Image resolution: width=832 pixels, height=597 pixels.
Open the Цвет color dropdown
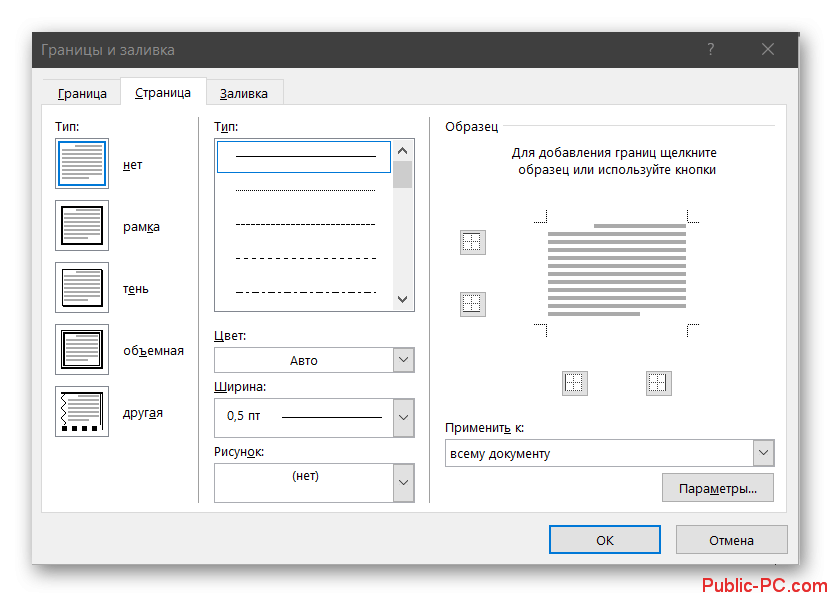[x=403, y=360]
